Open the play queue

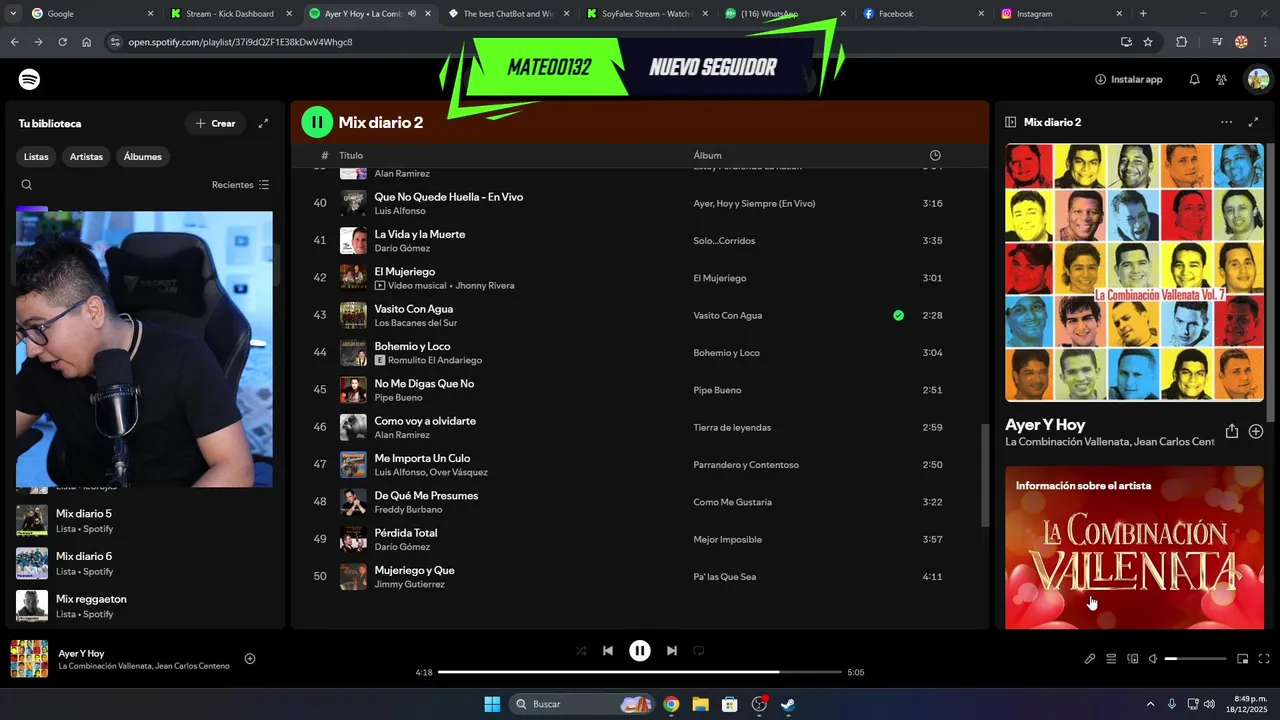(1111, 659)
